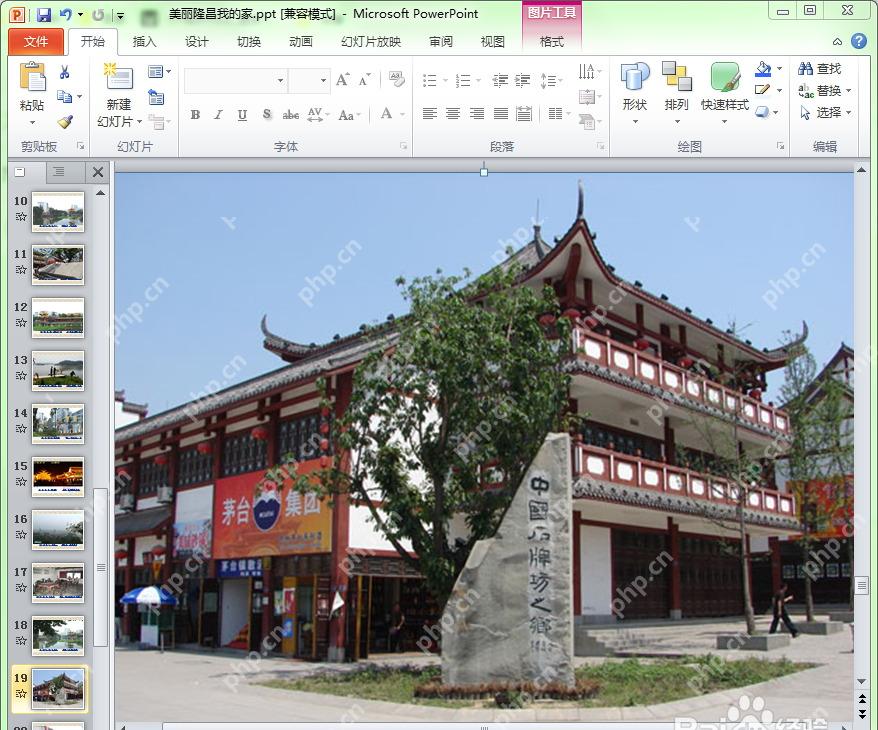The width and height of the screenshot is (878, 730).
Task: Open the Font dialog launcher
Action: 403,146
